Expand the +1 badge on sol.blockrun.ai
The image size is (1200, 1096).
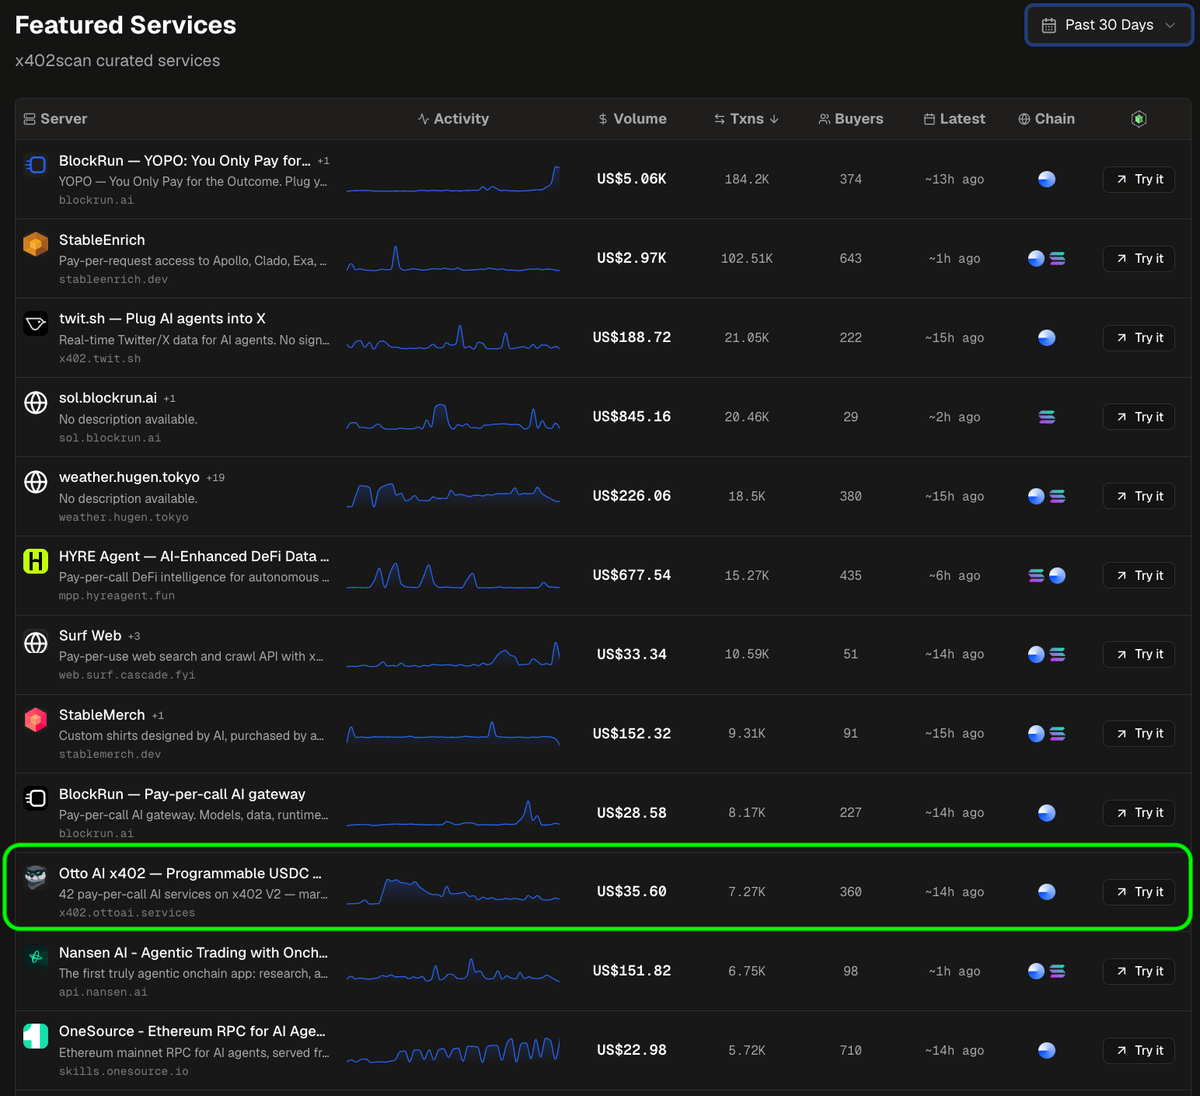click(170, 399)
